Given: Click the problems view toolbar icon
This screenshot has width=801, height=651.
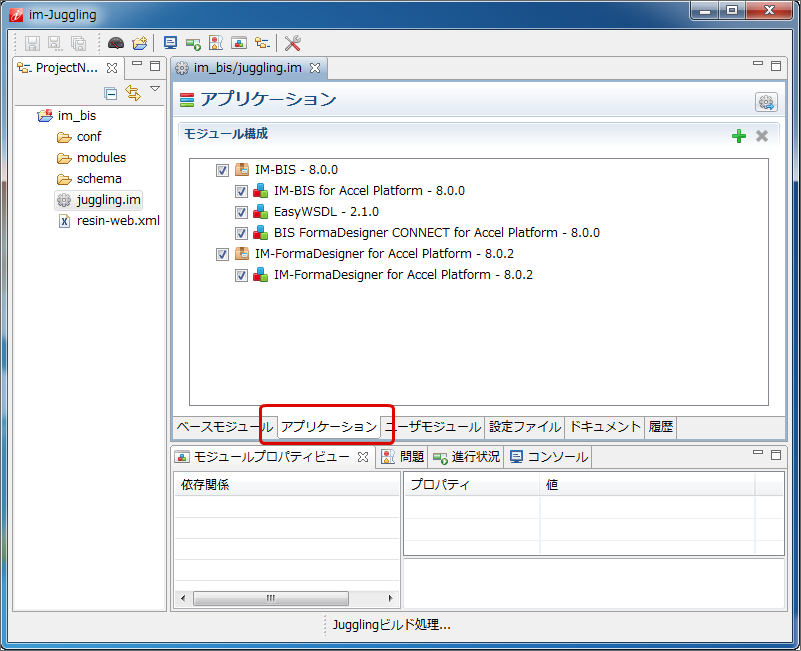Looking at the screenshot, I should click(x=216, y=43).
